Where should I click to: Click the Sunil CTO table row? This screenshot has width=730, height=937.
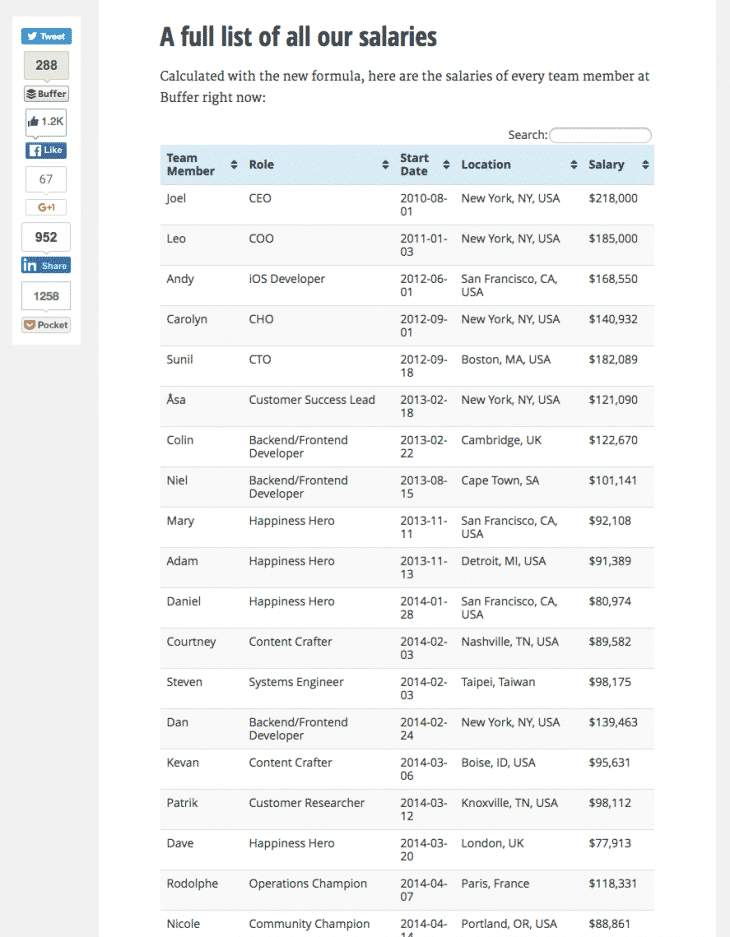(x=406, y=366)
